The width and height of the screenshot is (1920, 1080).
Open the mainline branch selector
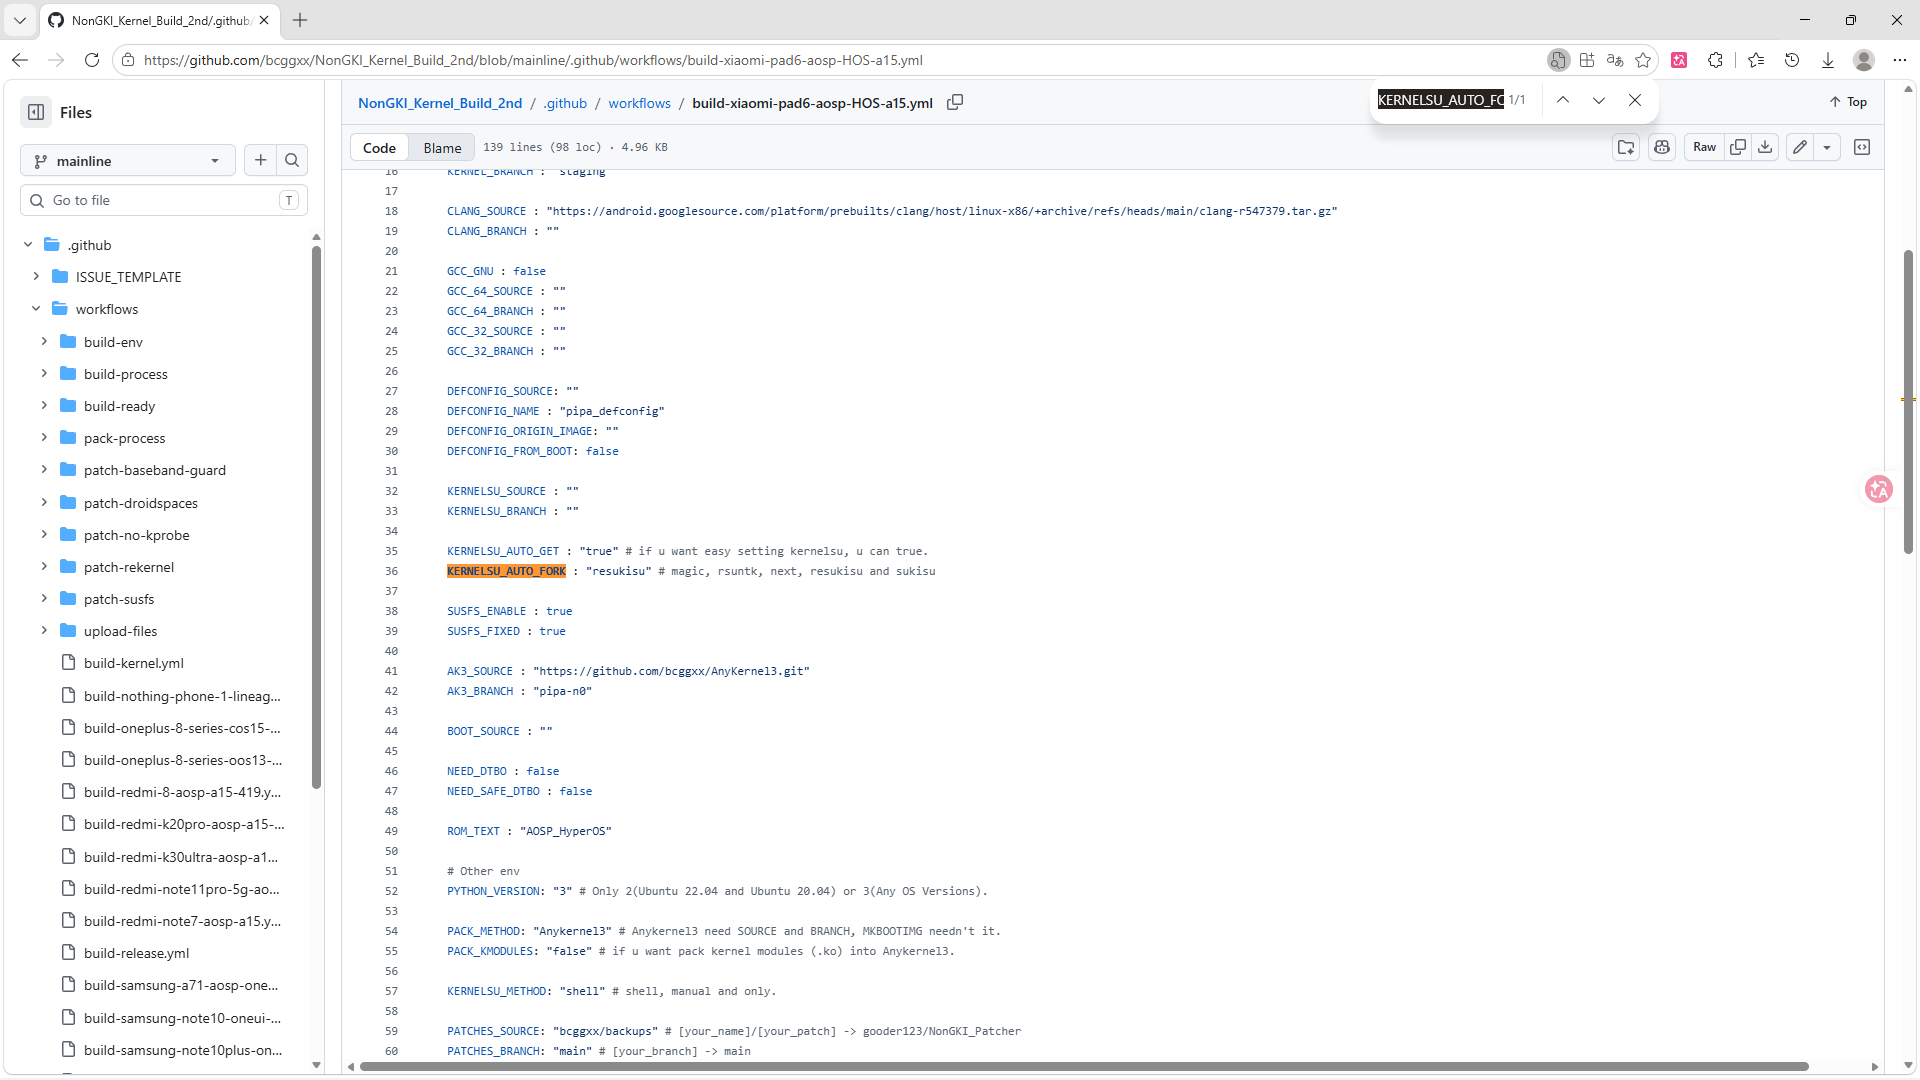(128, 160)
